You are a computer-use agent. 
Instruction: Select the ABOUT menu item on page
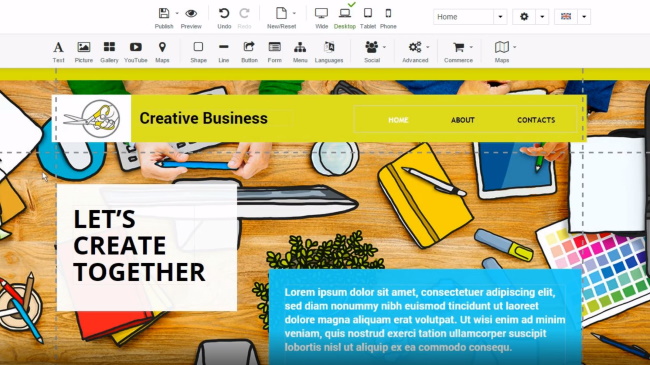(x=463, y=120)
